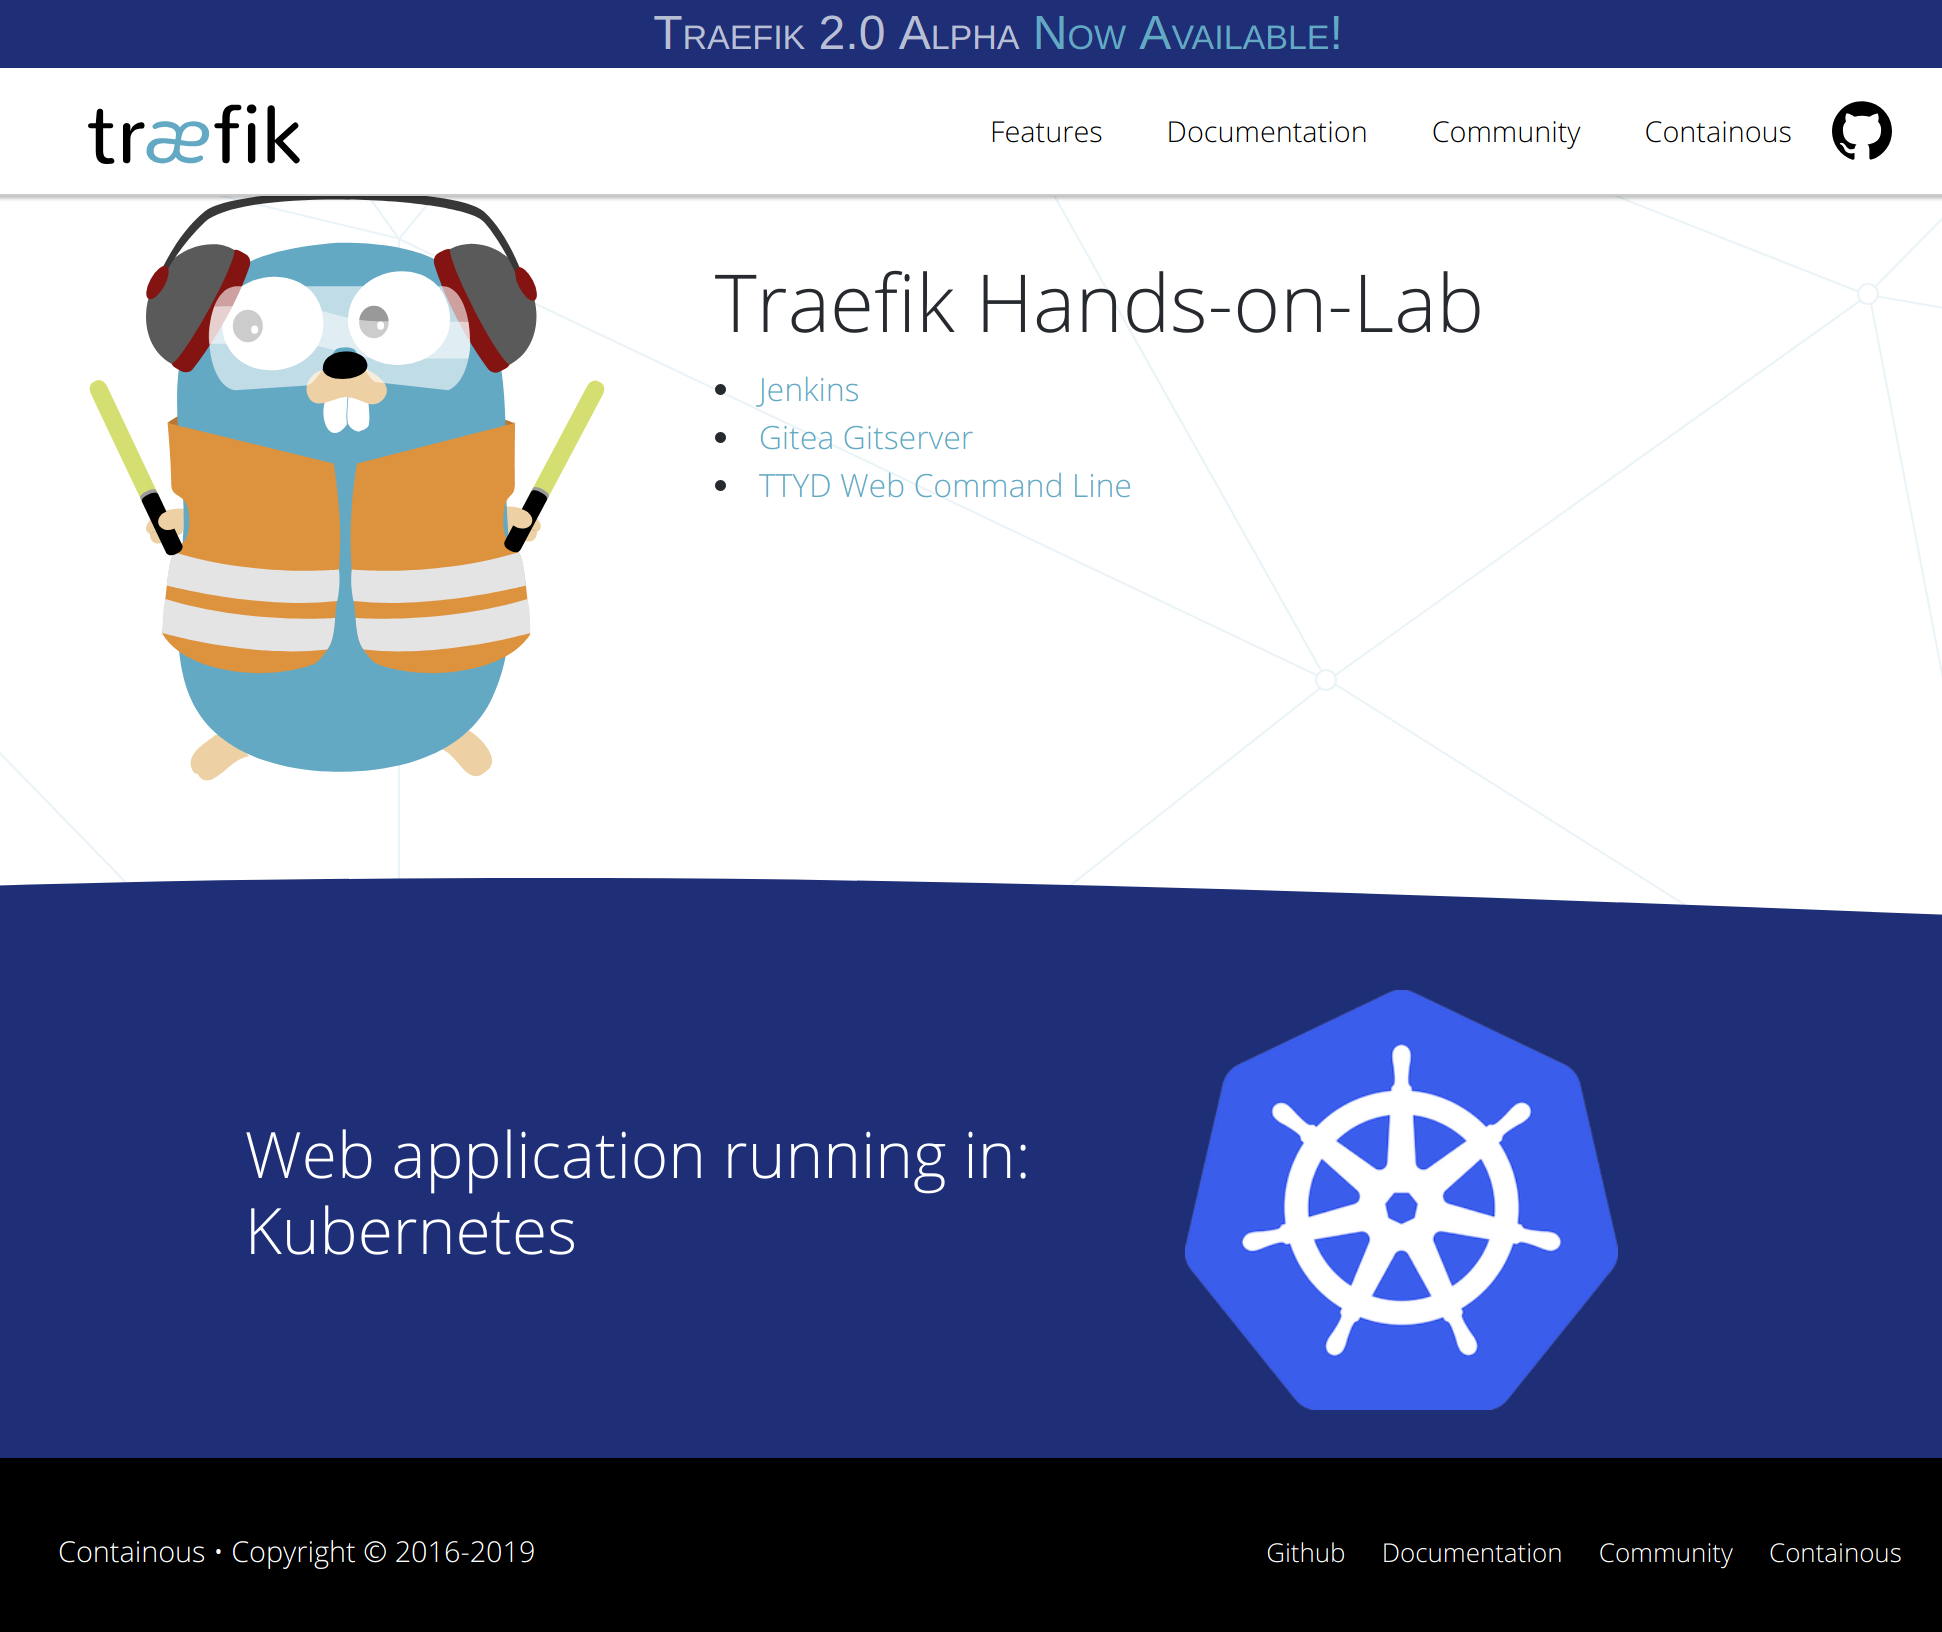Viewport: 1942px width, 1632px height.
Task: Open the Jenkins lab link
Action: point(809,390)
